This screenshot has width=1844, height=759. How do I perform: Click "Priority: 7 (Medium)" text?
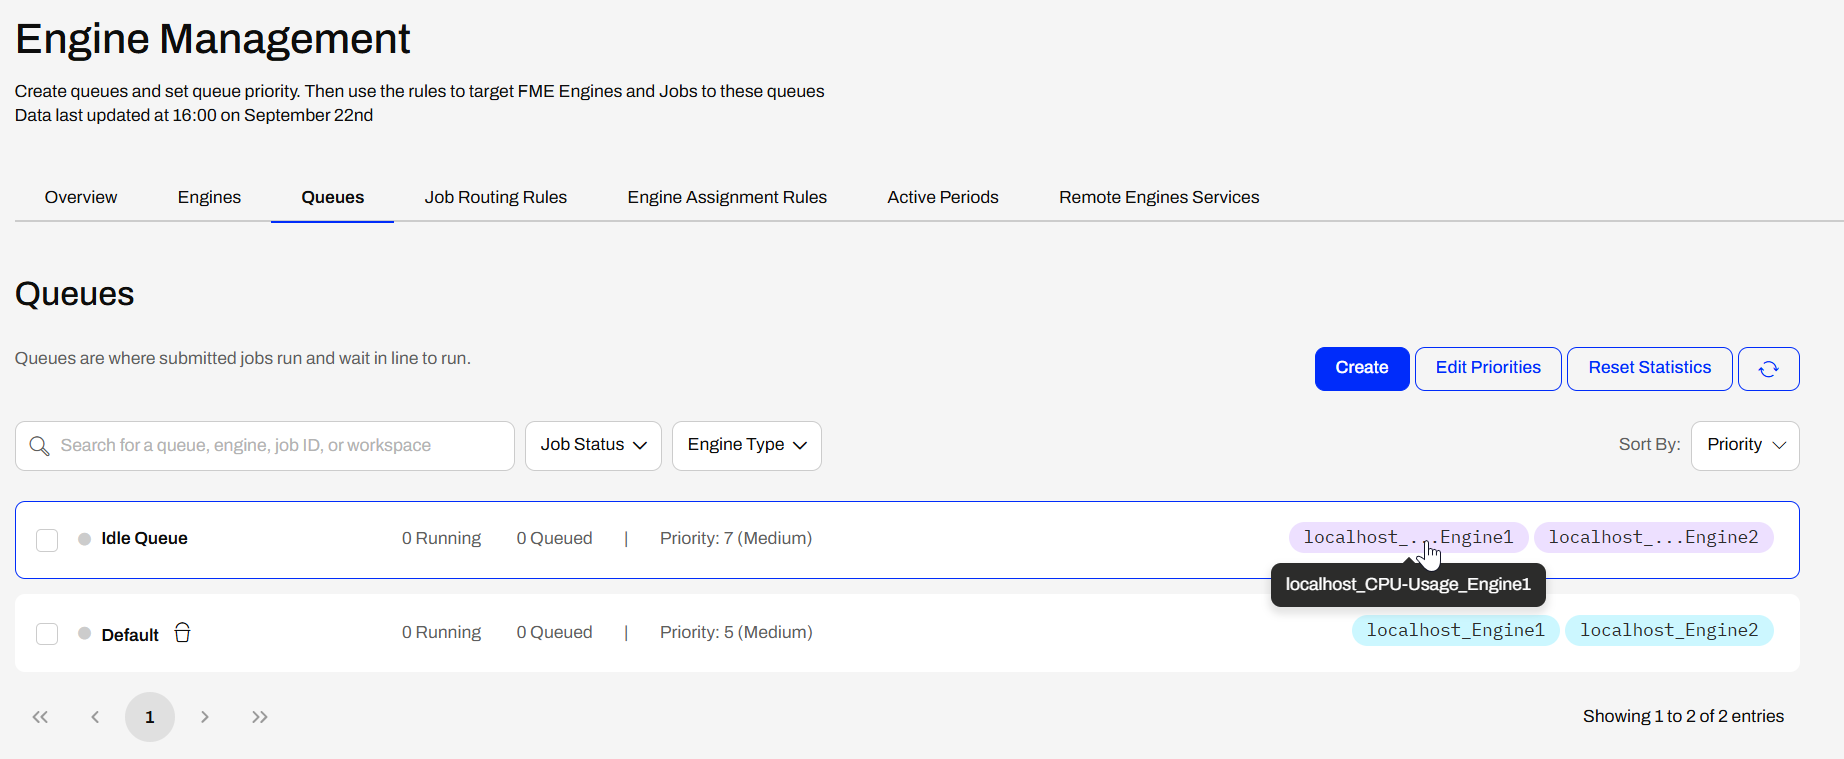(x=736, y=539)
